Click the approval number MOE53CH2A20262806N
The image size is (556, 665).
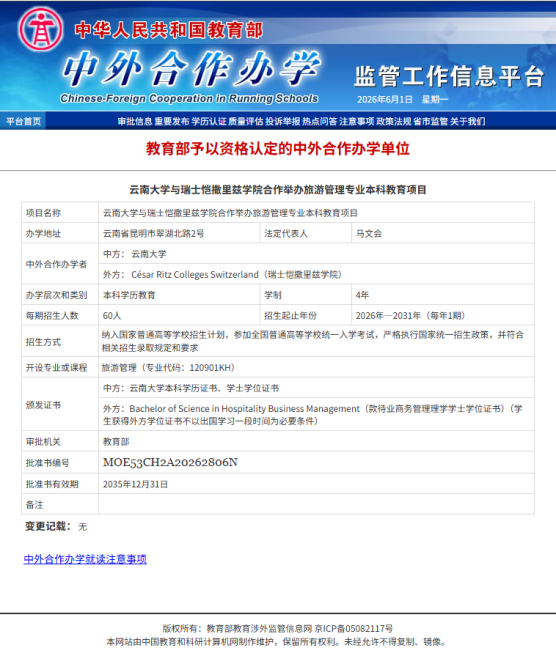170,462
